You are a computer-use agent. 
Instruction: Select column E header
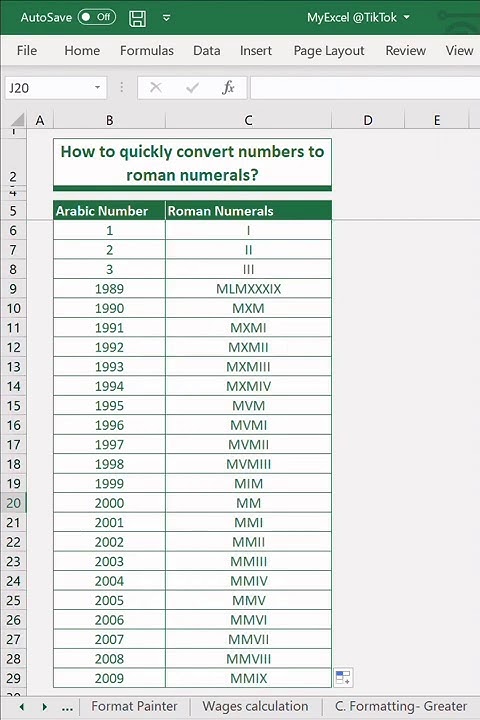coord(437,120)
